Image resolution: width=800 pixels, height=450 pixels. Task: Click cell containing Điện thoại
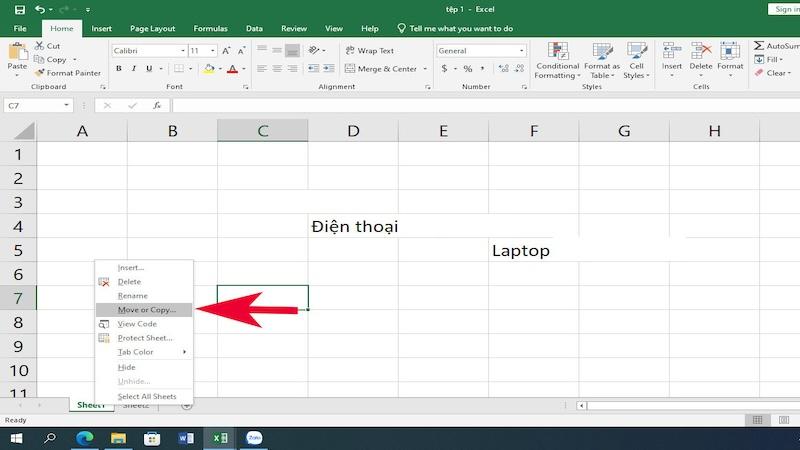(353, 226)
